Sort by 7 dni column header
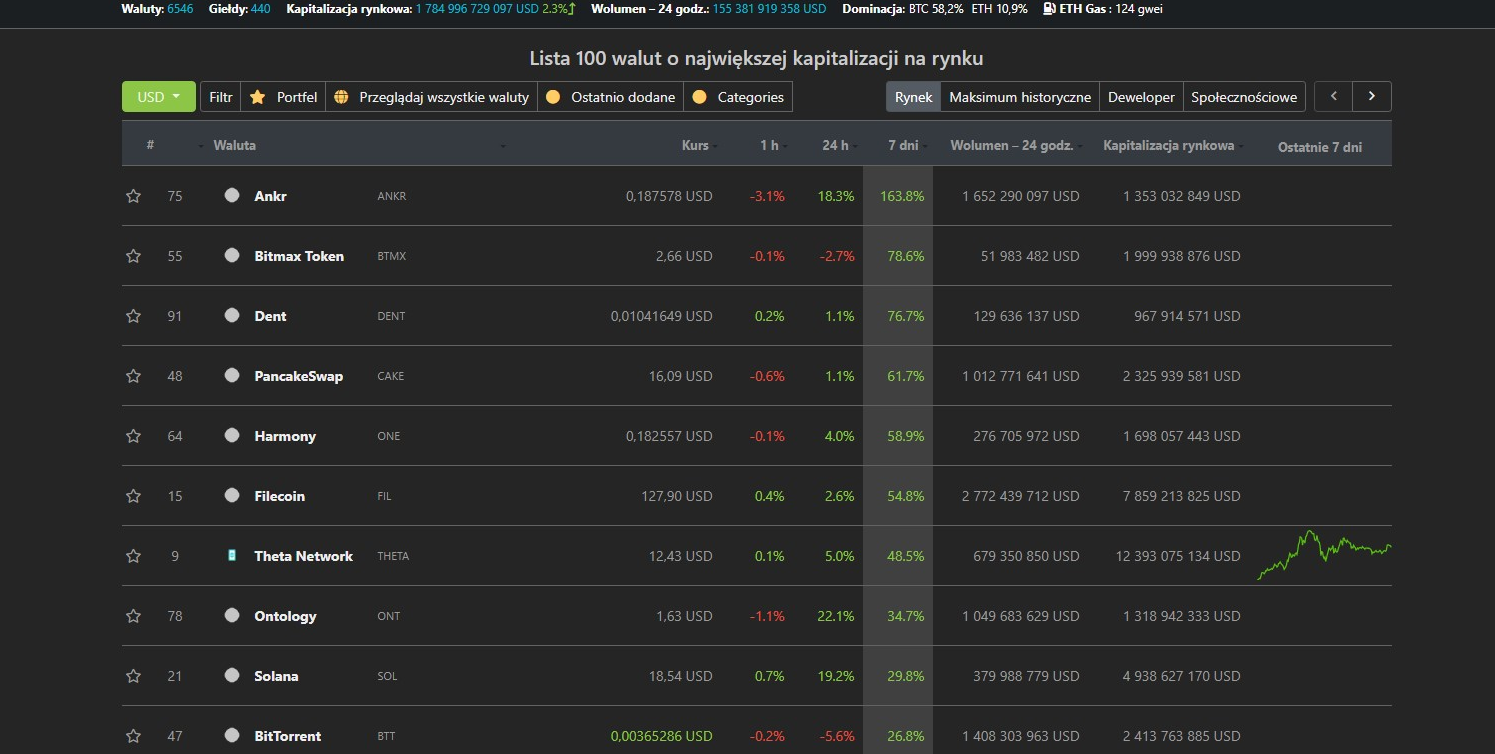This screenshot has height=754, width=1495. (x=903, y=145)
